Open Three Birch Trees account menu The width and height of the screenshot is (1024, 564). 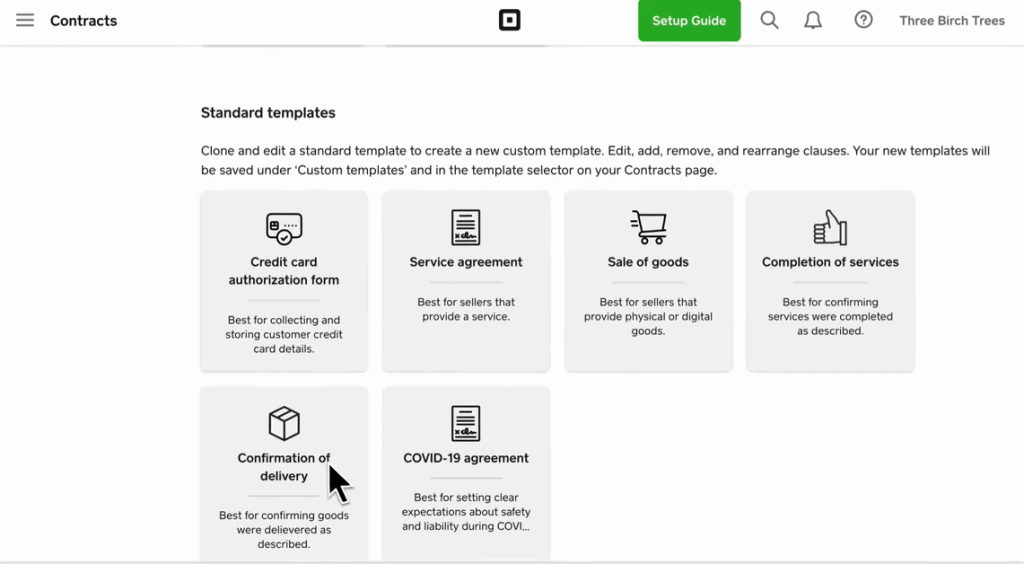952,20
